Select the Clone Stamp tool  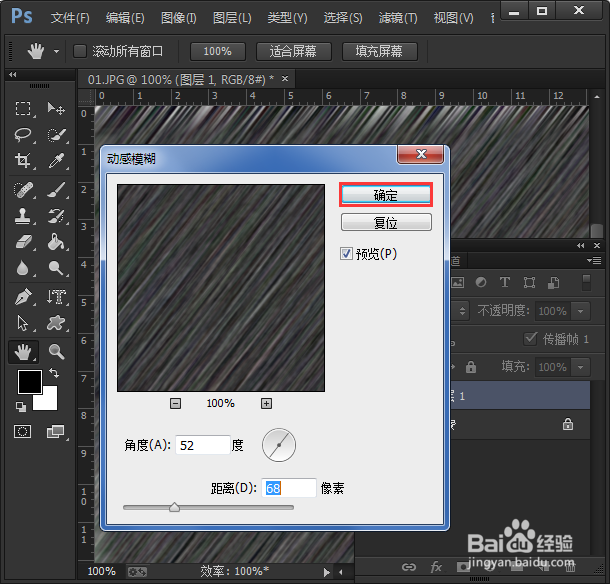23,216
